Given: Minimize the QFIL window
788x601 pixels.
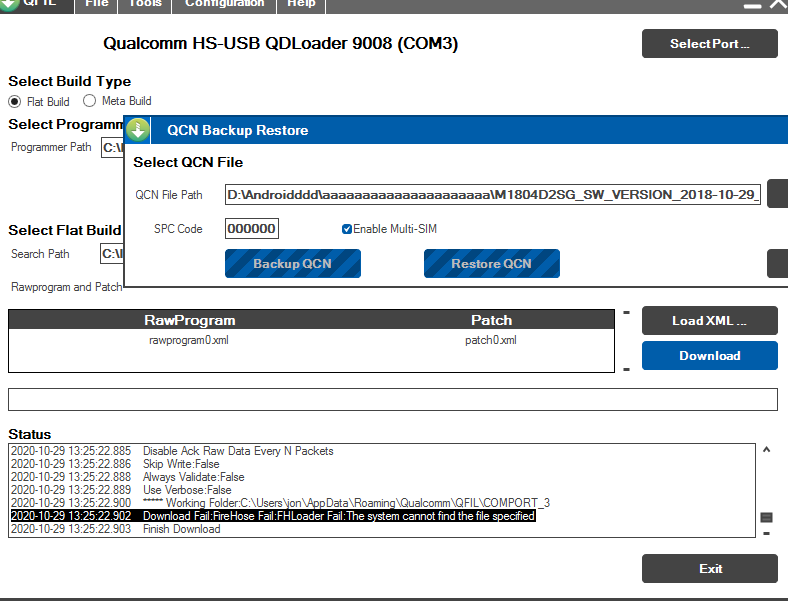Looking at the screenshot, I should (x=752, y=5).
